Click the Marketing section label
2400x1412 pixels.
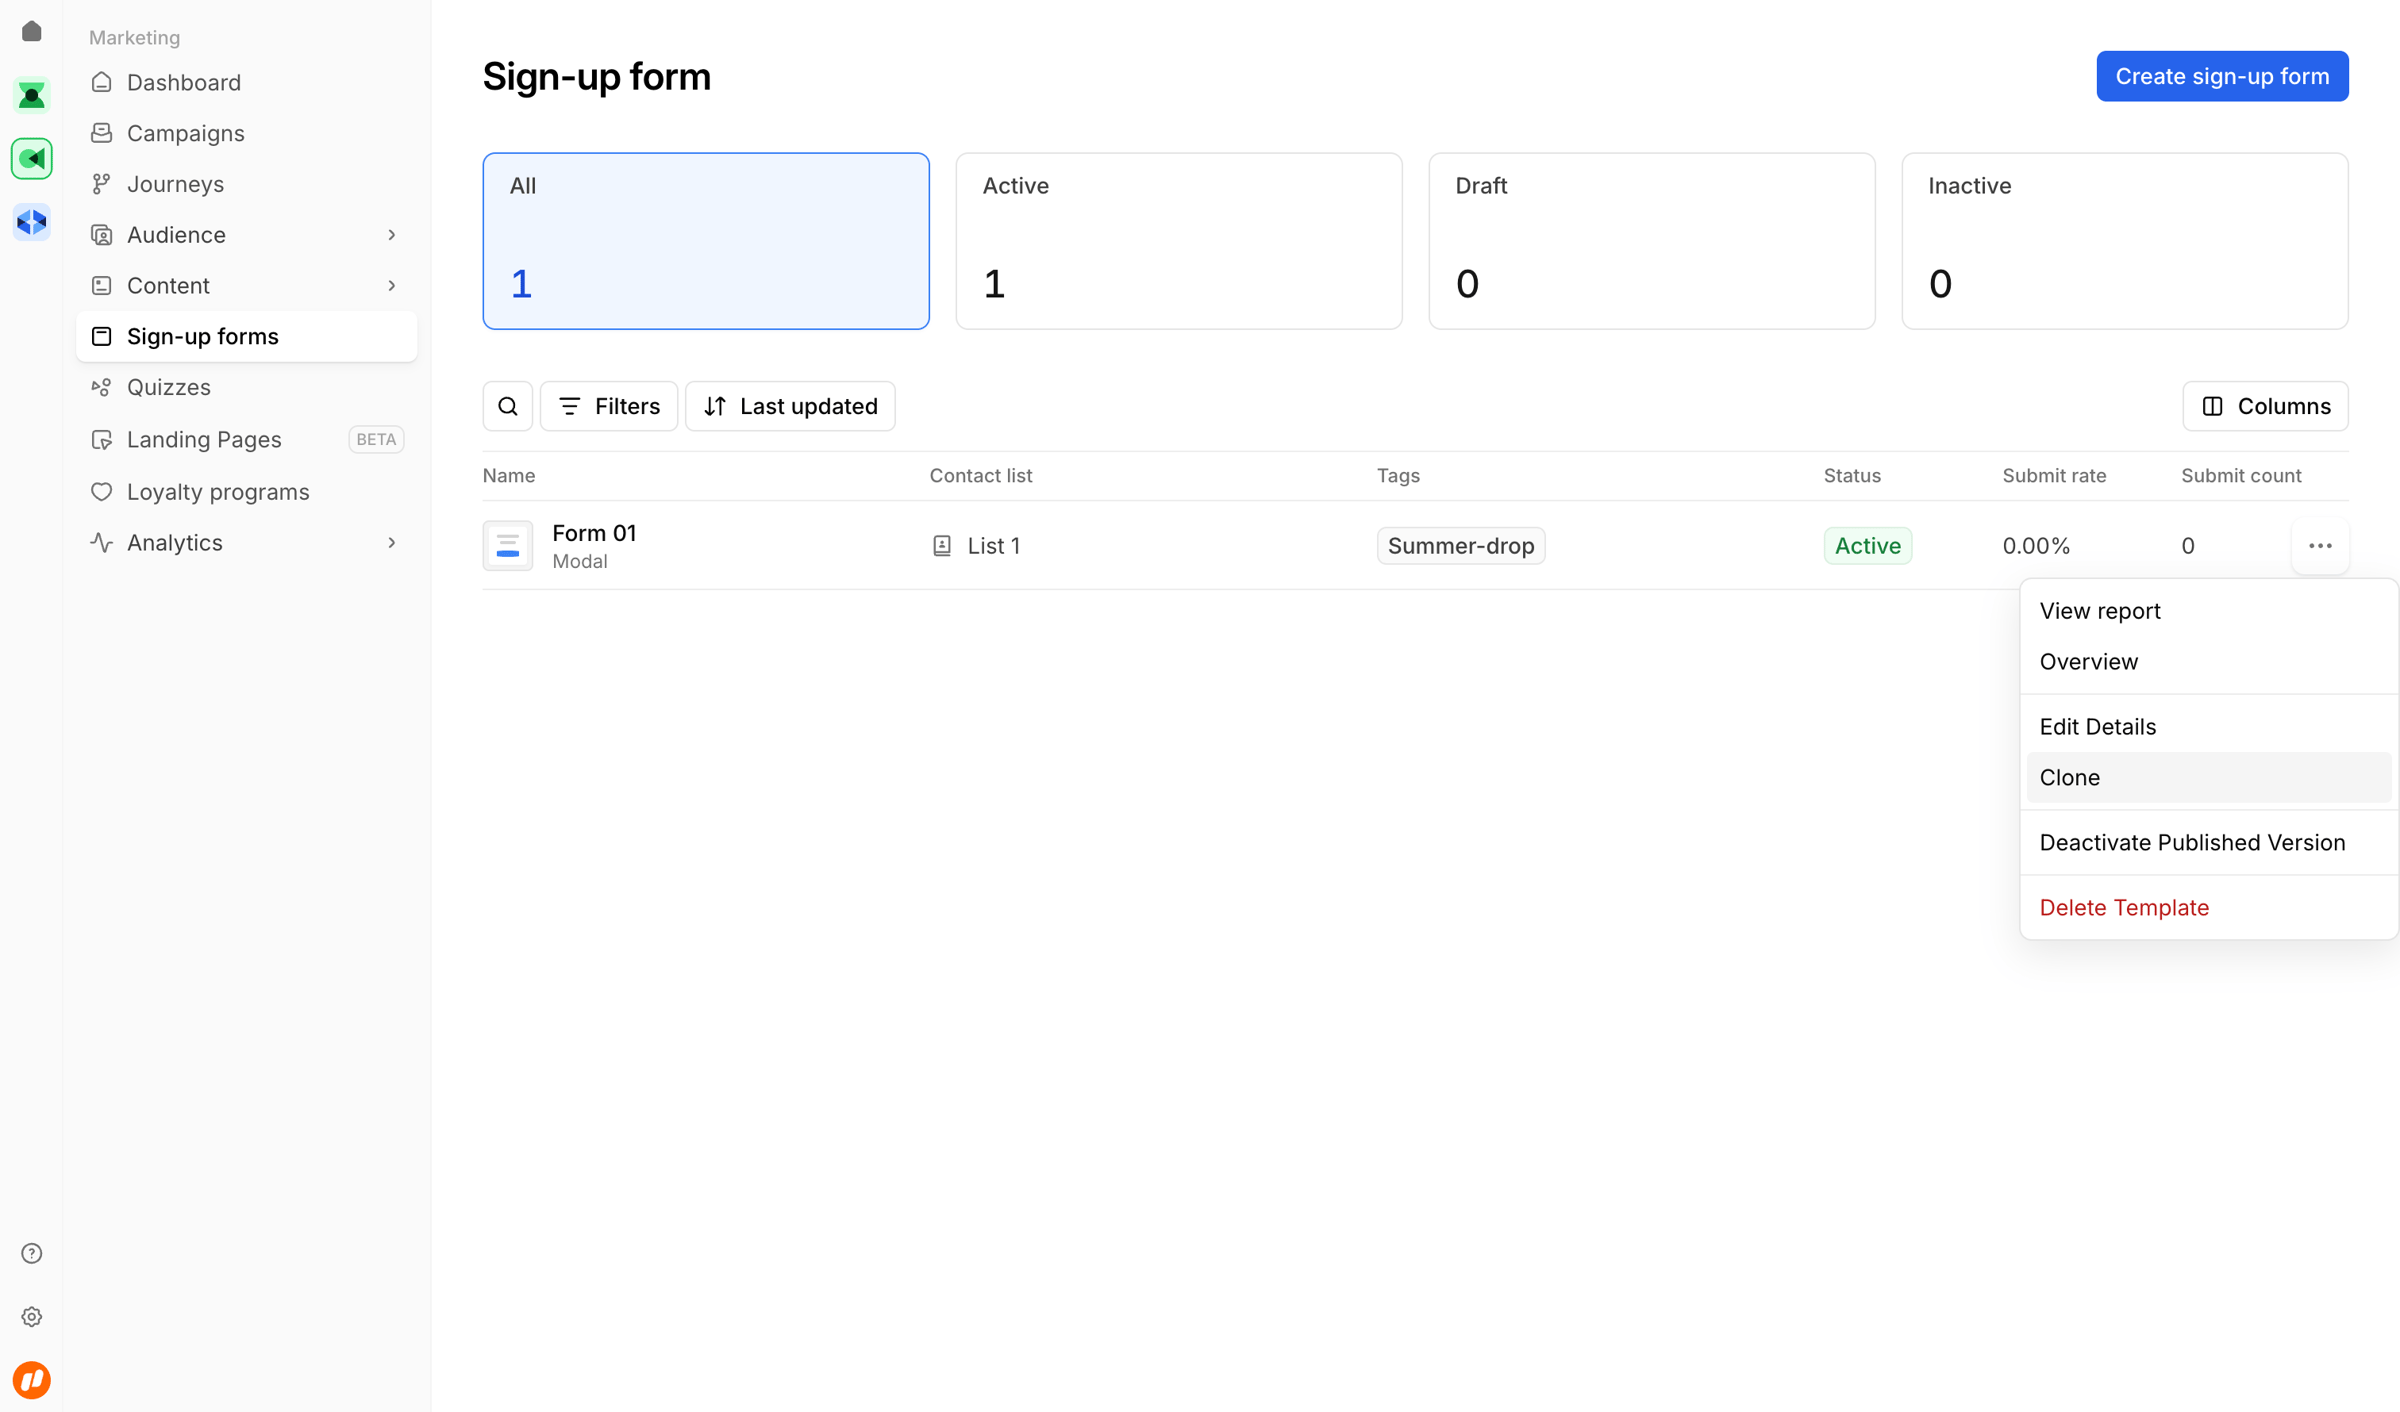pos(134,38)
